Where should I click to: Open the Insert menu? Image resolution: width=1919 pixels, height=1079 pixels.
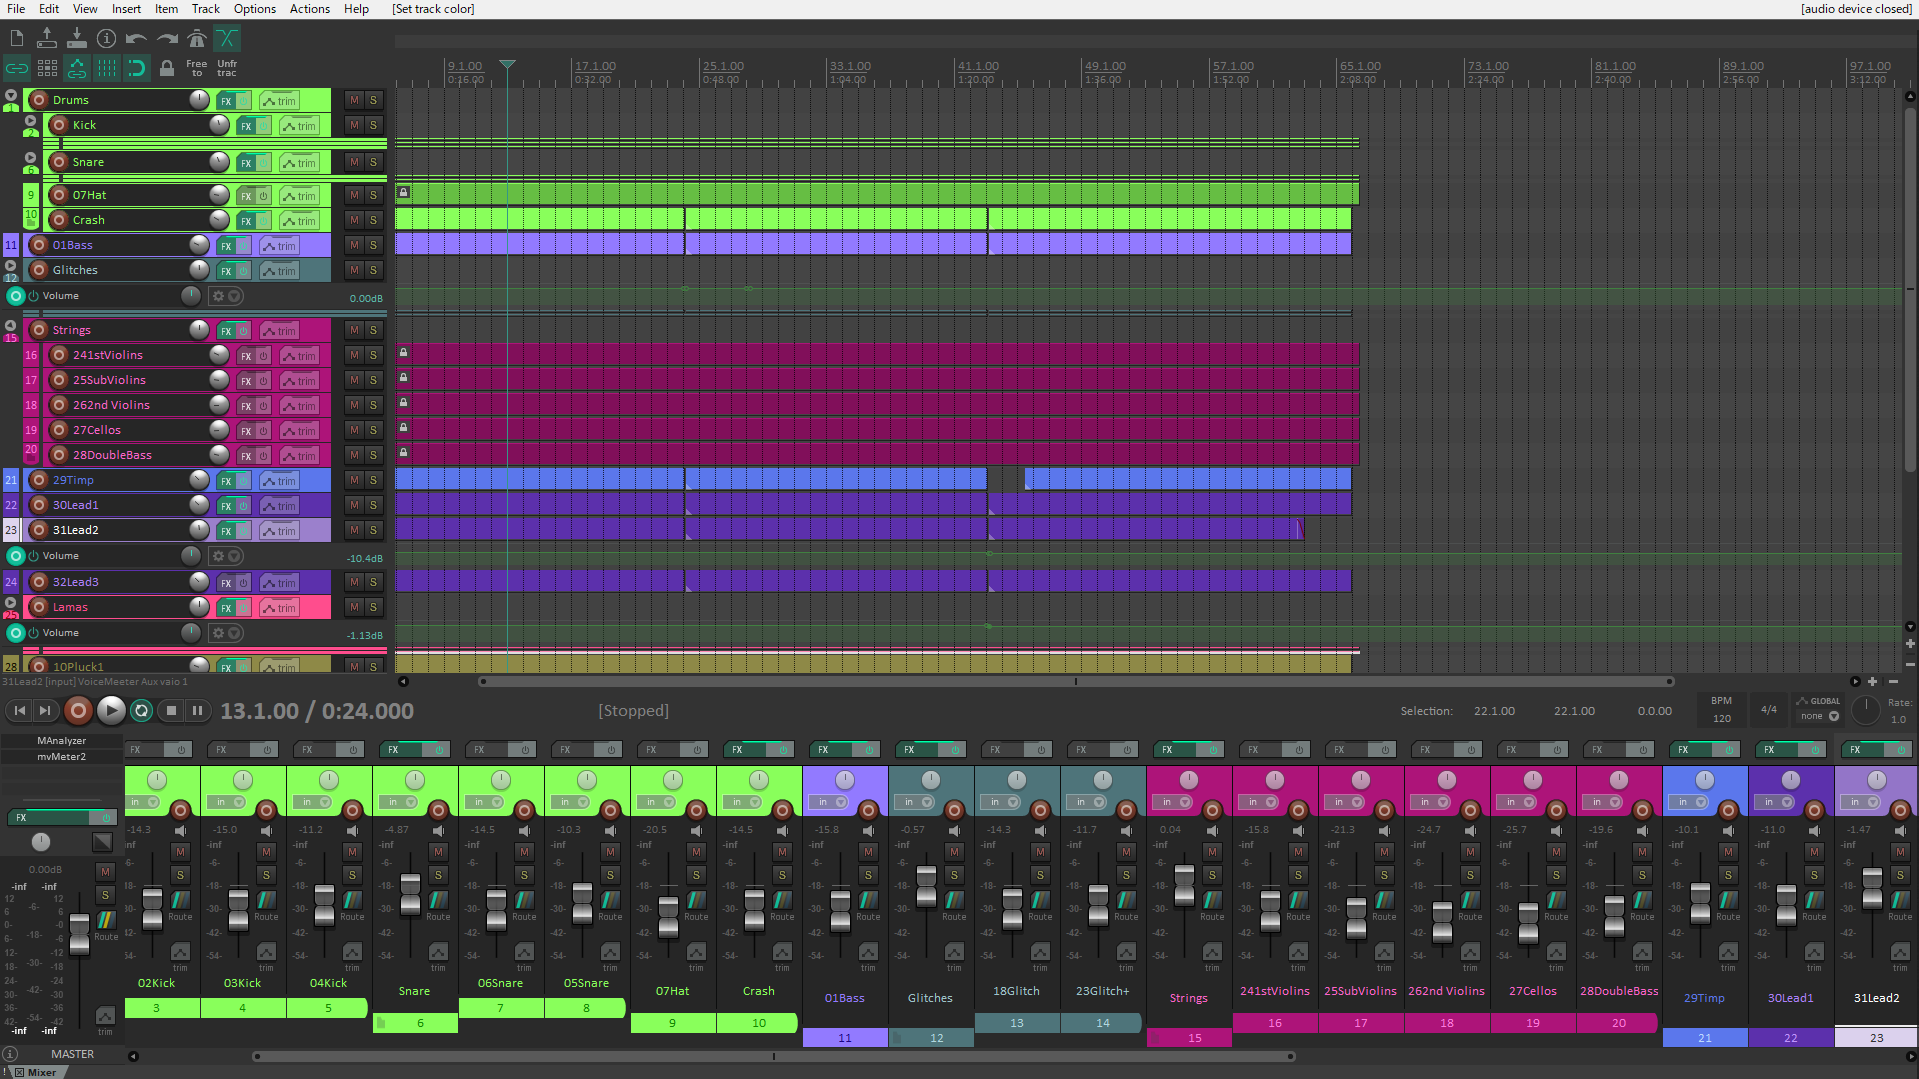coord(126,9)
